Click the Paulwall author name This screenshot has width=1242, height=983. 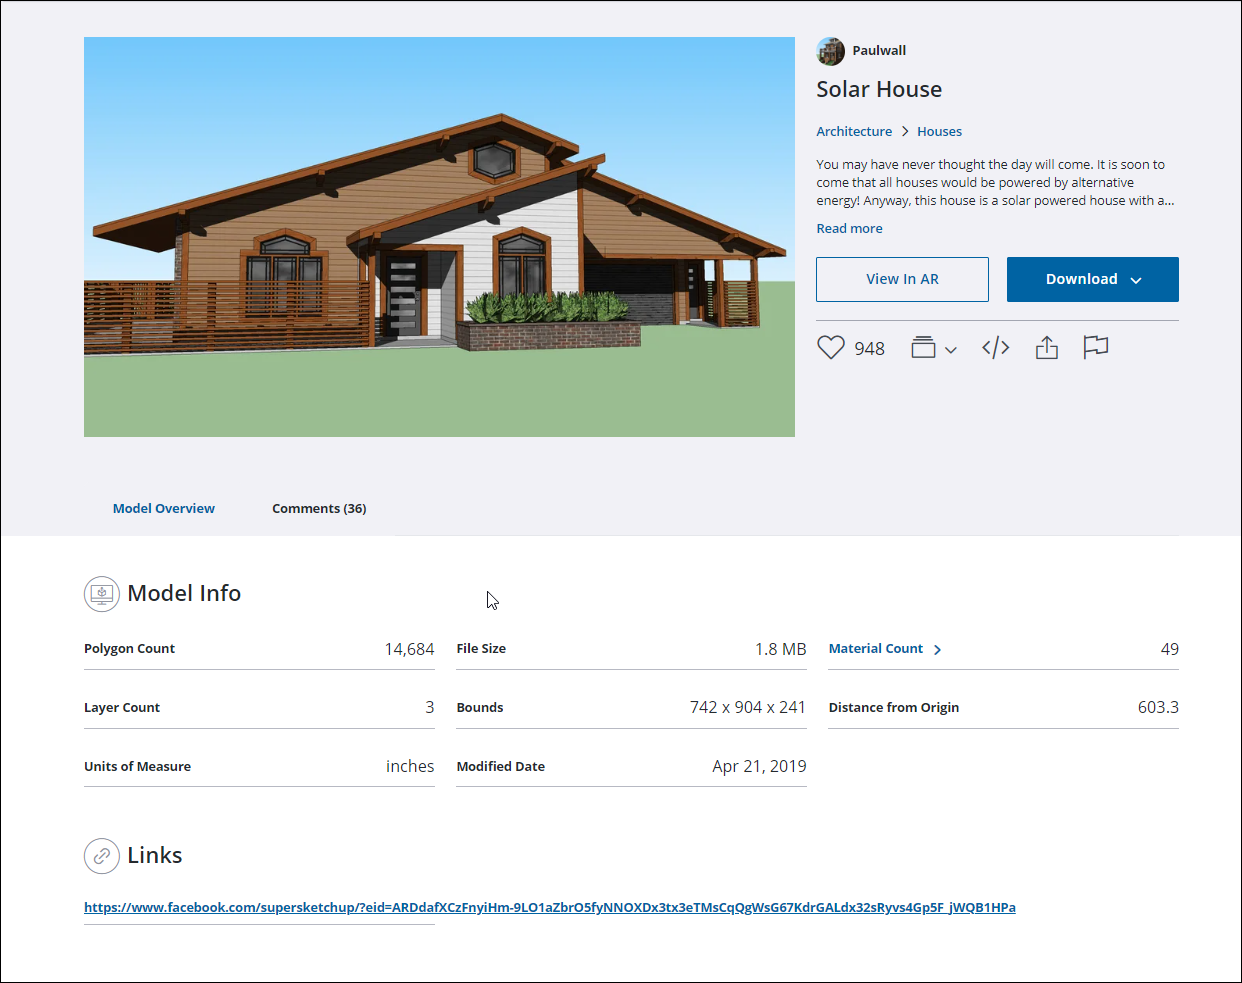[879, 51]
